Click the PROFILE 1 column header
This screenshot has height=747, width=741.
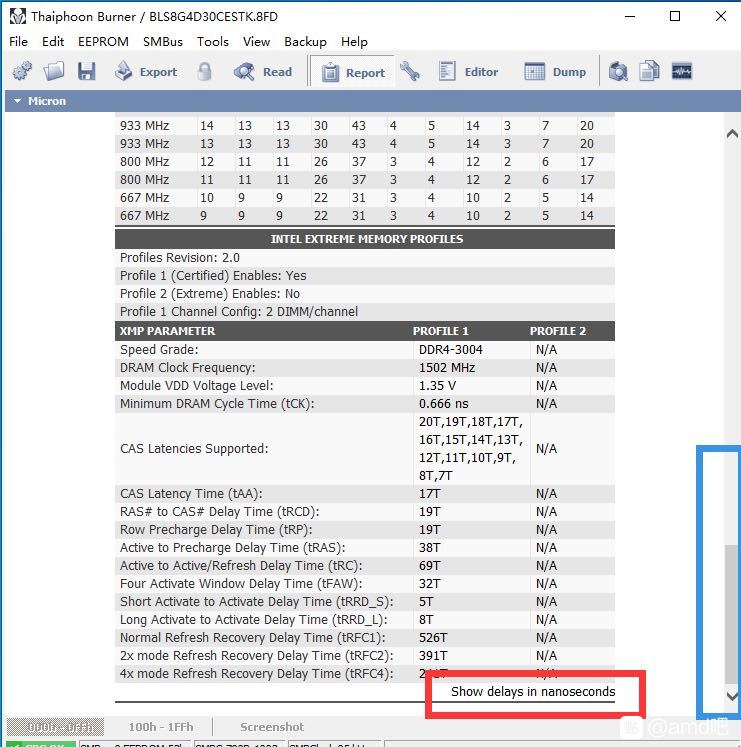click(440, 331)
